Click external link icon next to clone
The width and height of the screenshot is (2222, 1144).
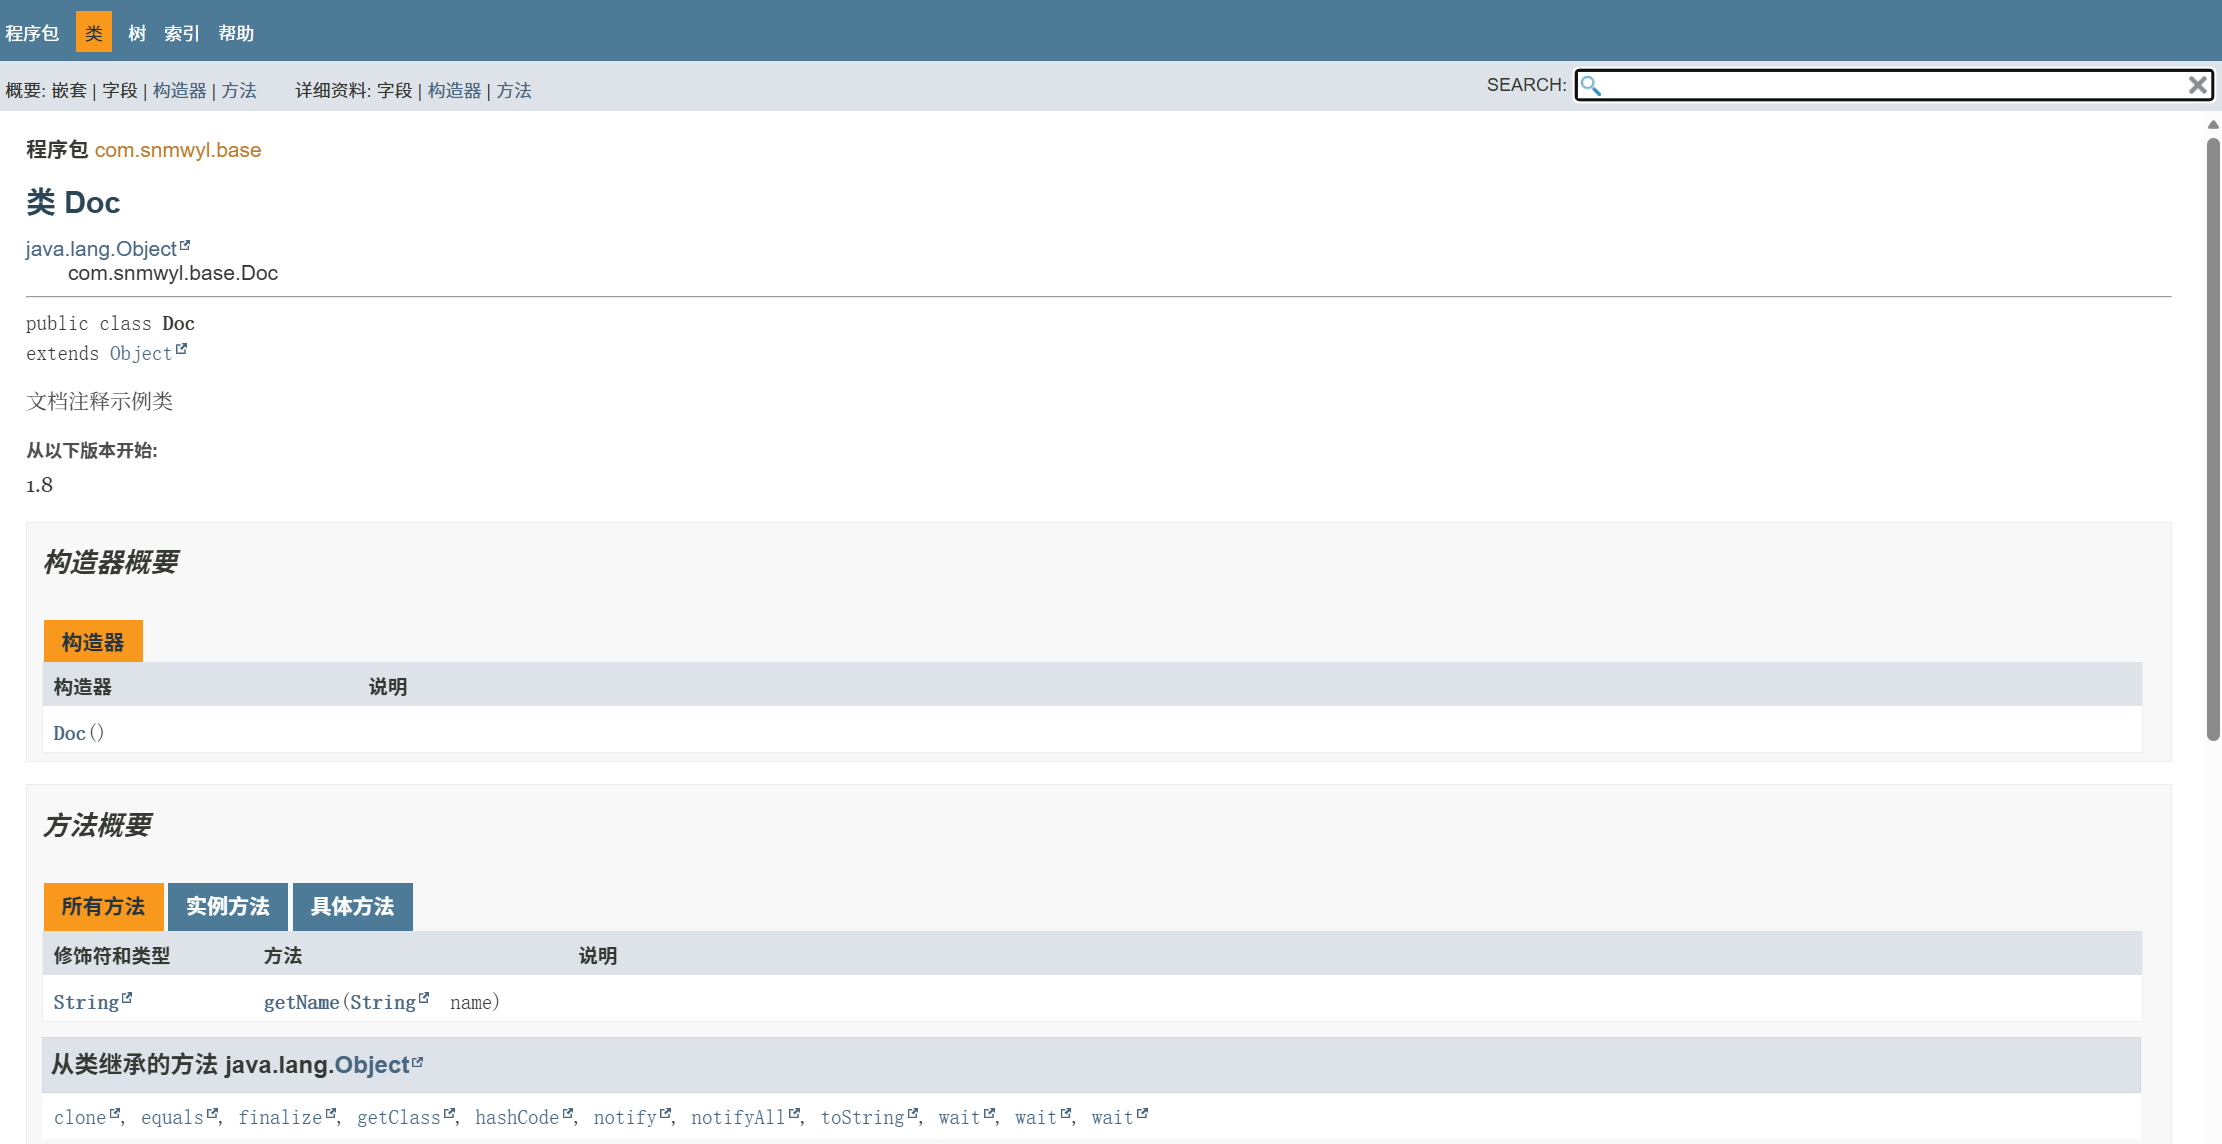coord(115,1113)
